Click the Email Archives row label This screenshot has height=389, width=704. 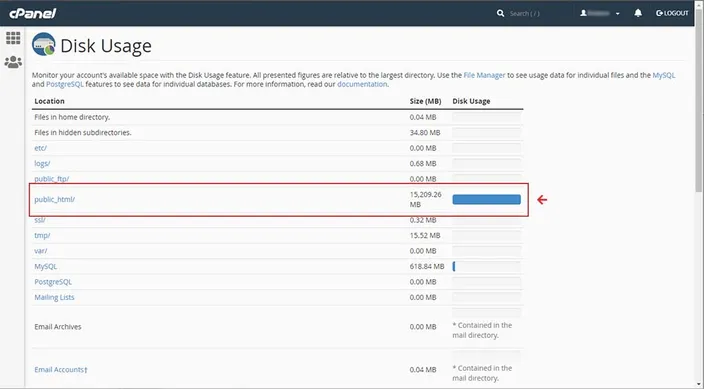pos(58,327)
